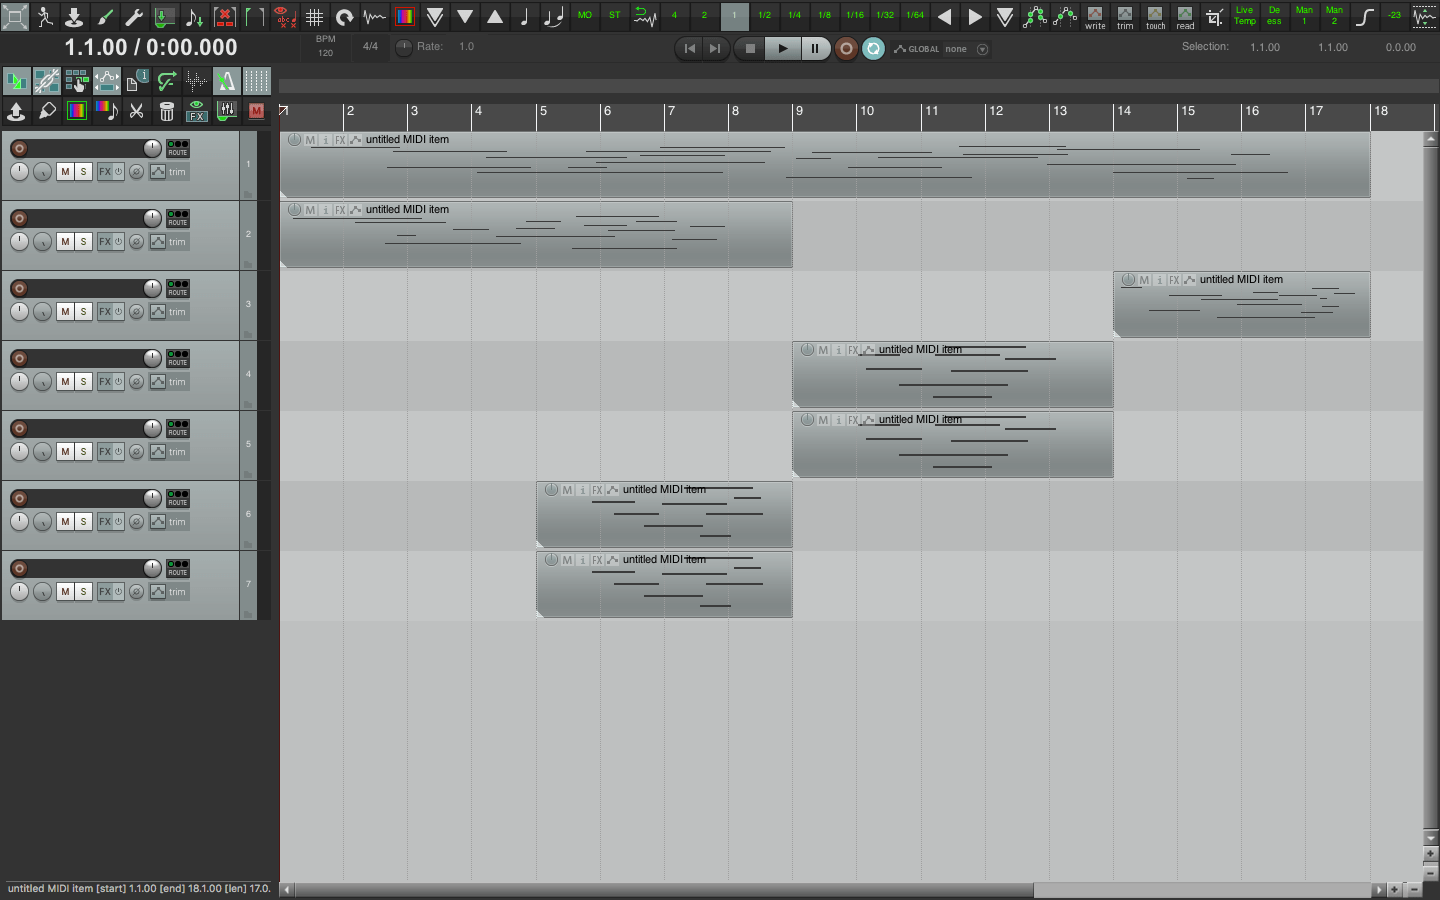The width and height of the screenshot is (1440, 900).
Task: Click the scissors icon in lower toolbar
Action: pos(137,111)
